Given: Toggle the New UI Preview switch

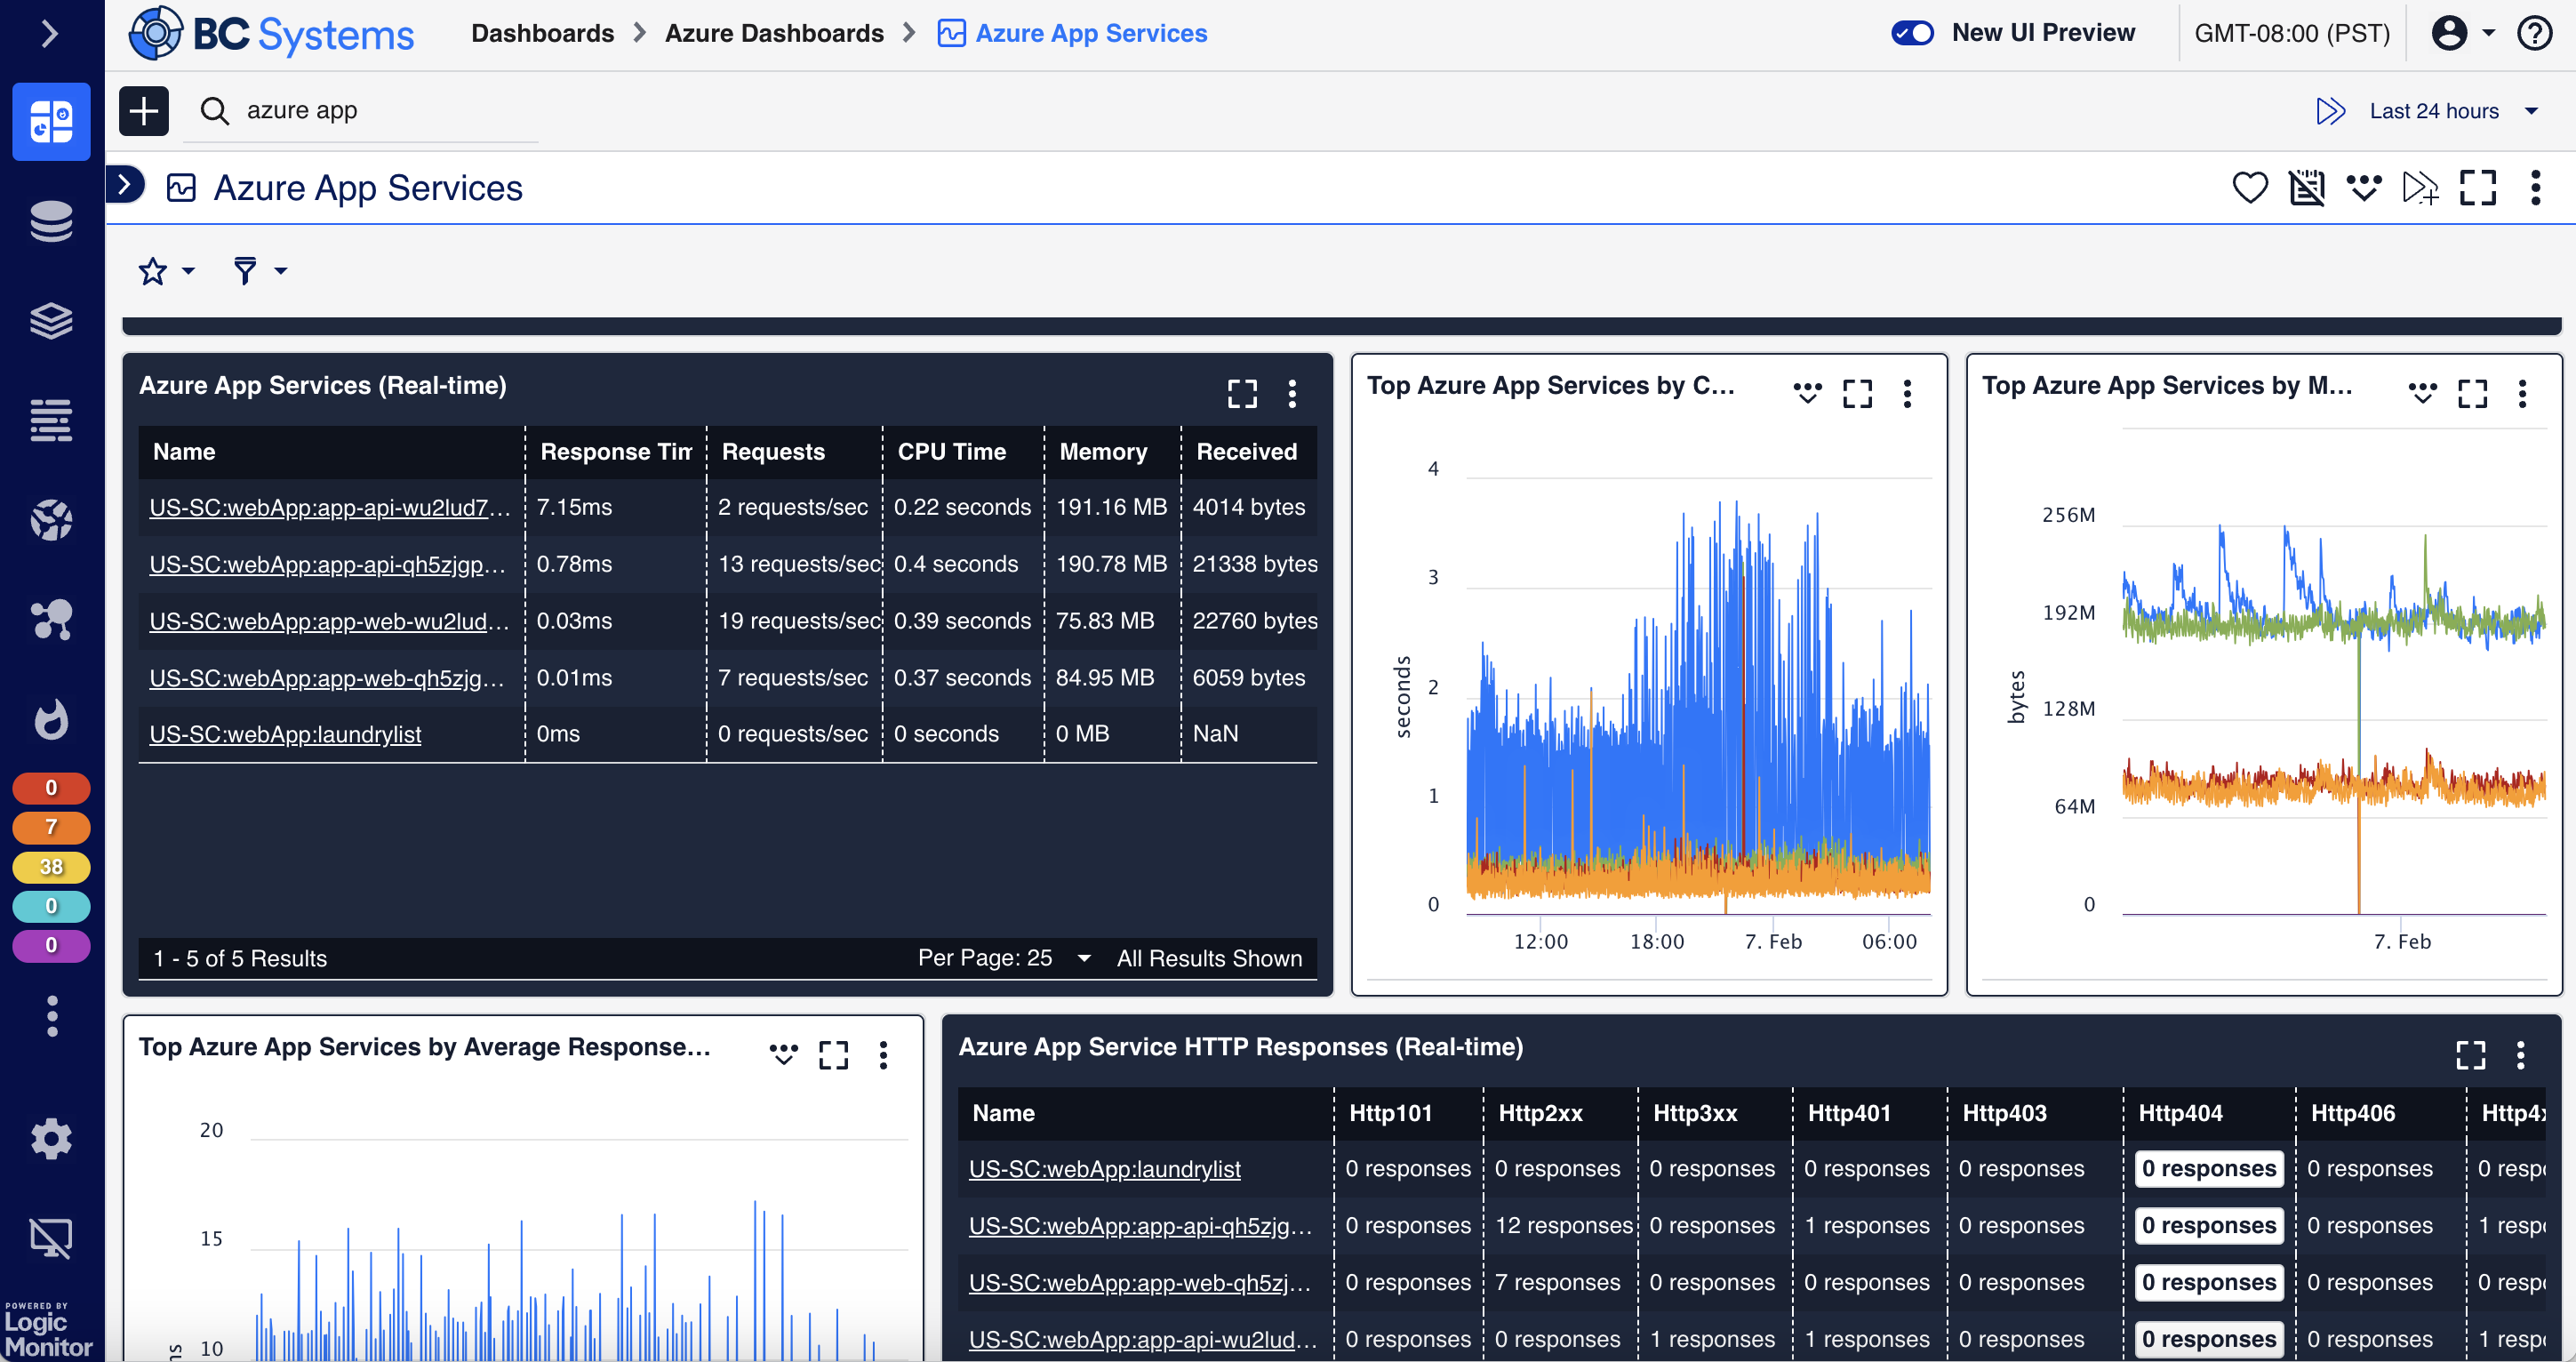Looking at the screenshot, I should point(1912,33).
